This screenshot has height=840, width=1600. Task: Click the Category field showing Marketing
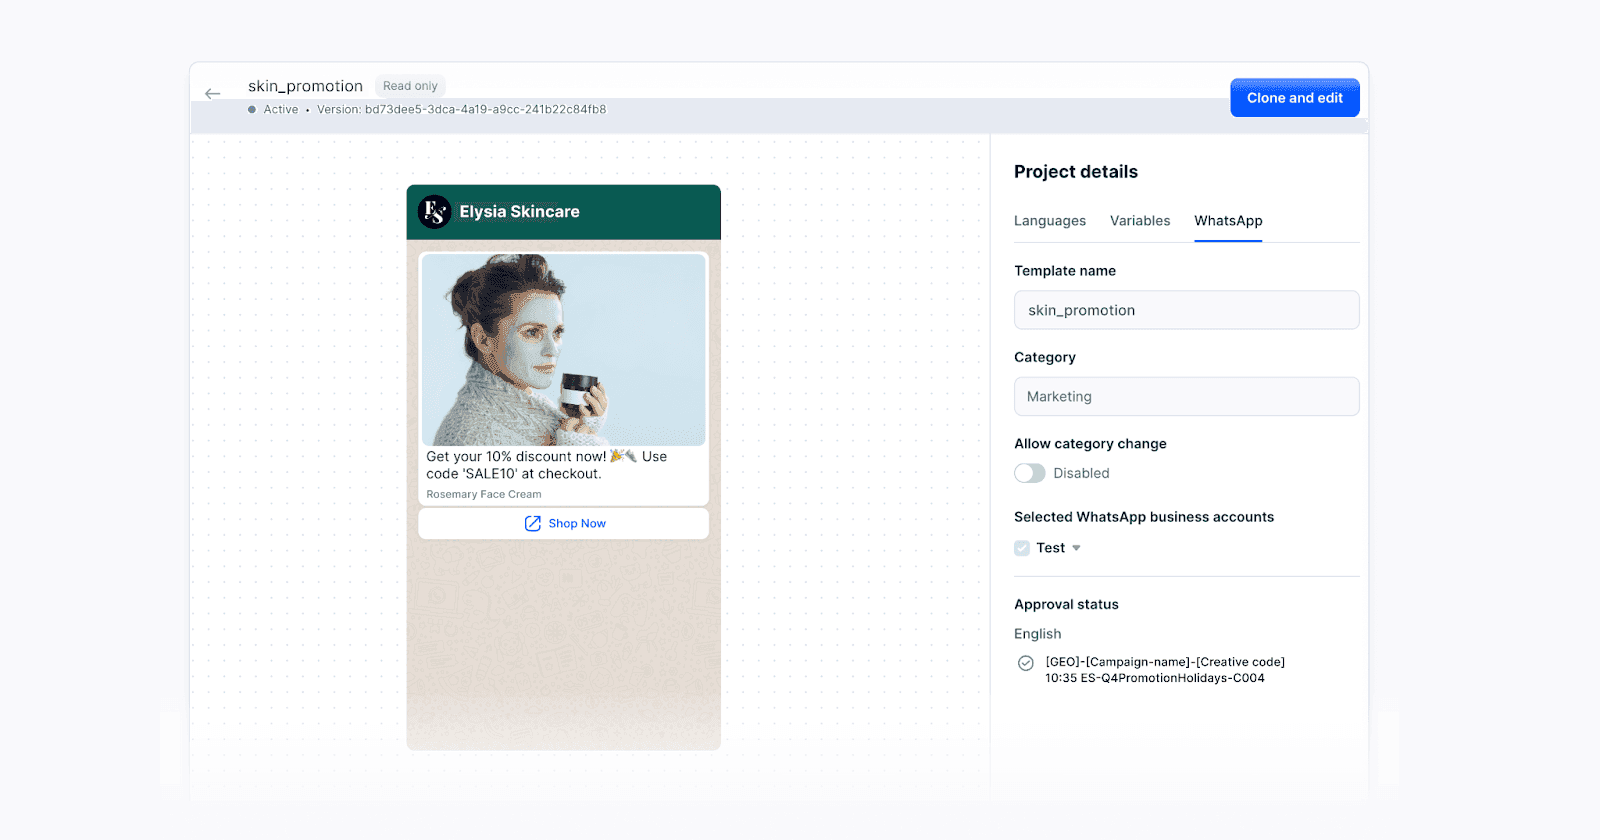coord(1187,396)
